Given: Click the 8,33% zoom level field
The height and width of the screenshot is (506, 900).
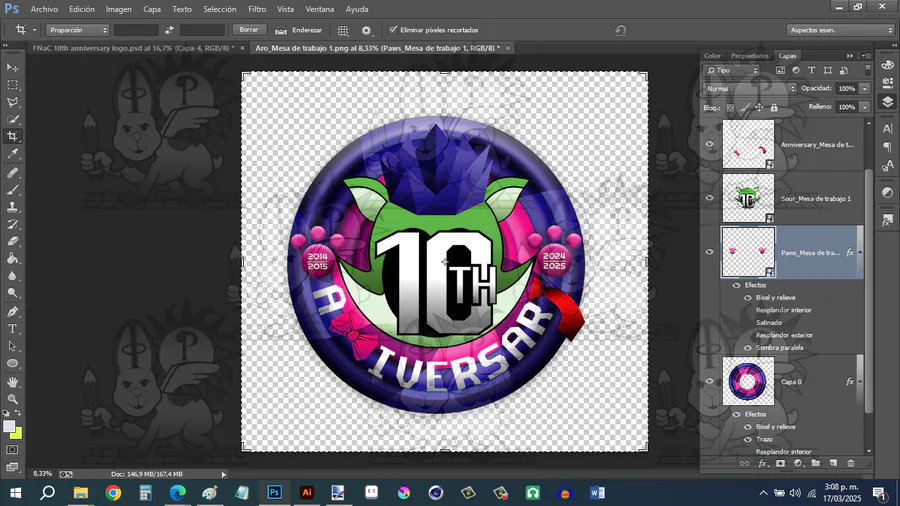Looking at the screenshot, I should (42, 474).
